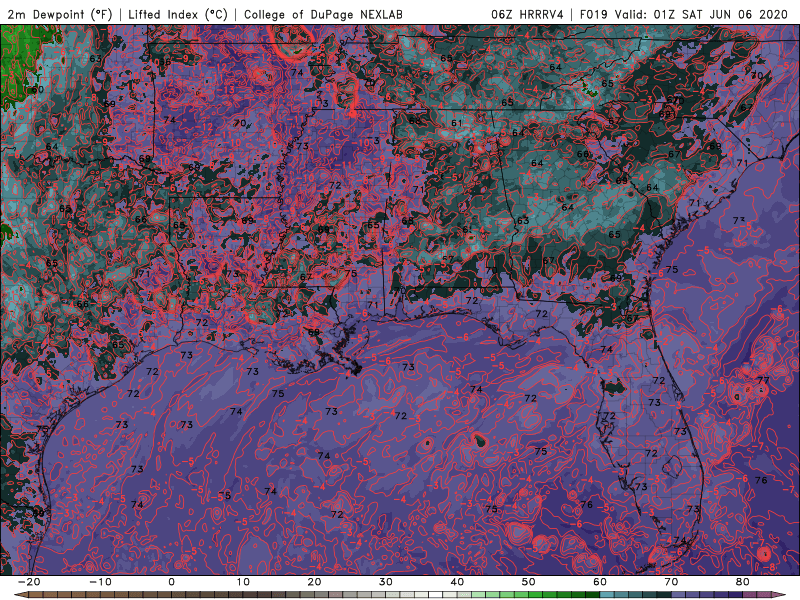Click the 60 colorbar tick label

click(x=600, y=582)
